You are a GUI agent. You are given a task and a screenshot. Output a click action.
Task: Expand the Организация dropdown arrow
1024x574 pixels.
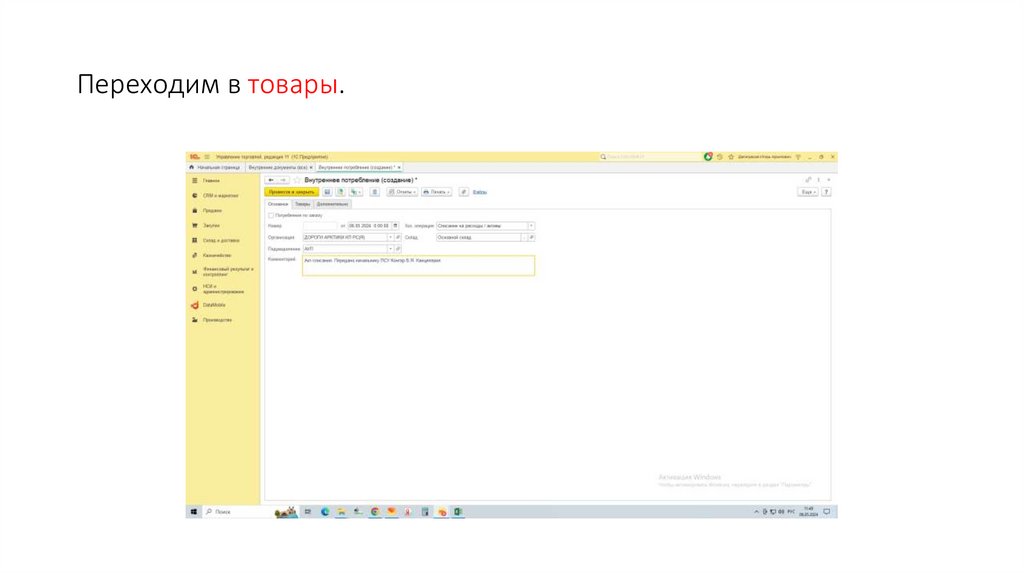click(391, 238)
